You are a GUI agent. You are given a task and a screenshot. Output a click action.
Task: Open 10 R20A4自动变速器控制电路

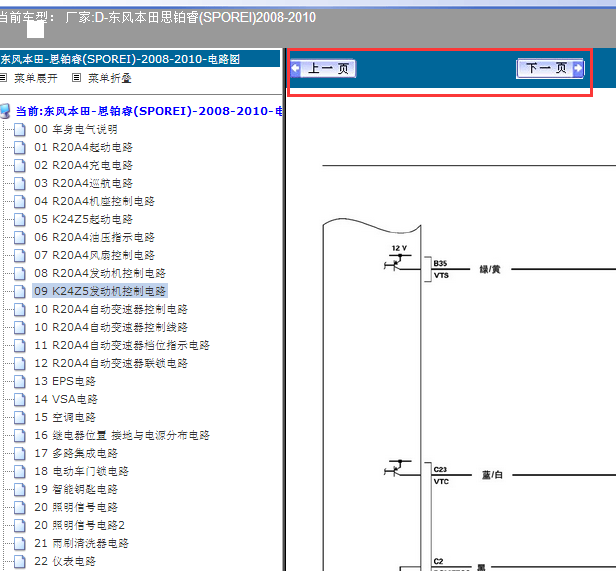(111, 310)
